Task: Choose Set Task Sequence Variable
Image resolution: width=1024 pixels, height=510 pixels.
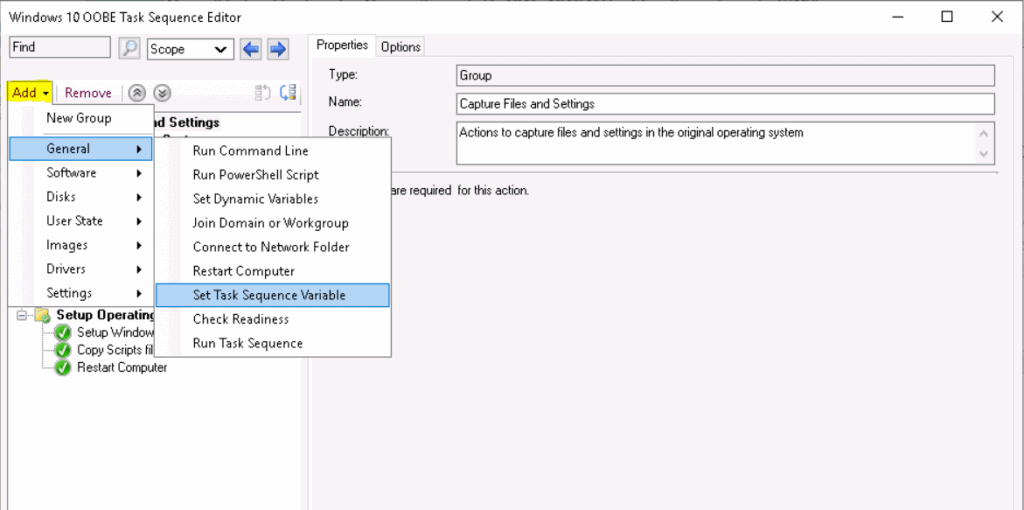Action: coord(272,295)
